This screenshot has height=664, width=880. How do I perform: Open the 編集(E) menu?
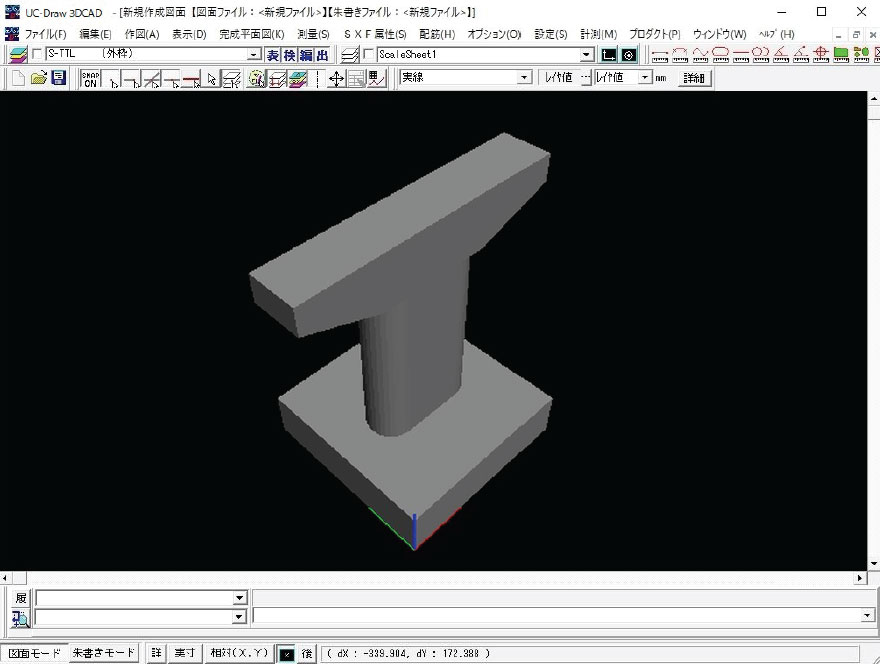(95, 34)
